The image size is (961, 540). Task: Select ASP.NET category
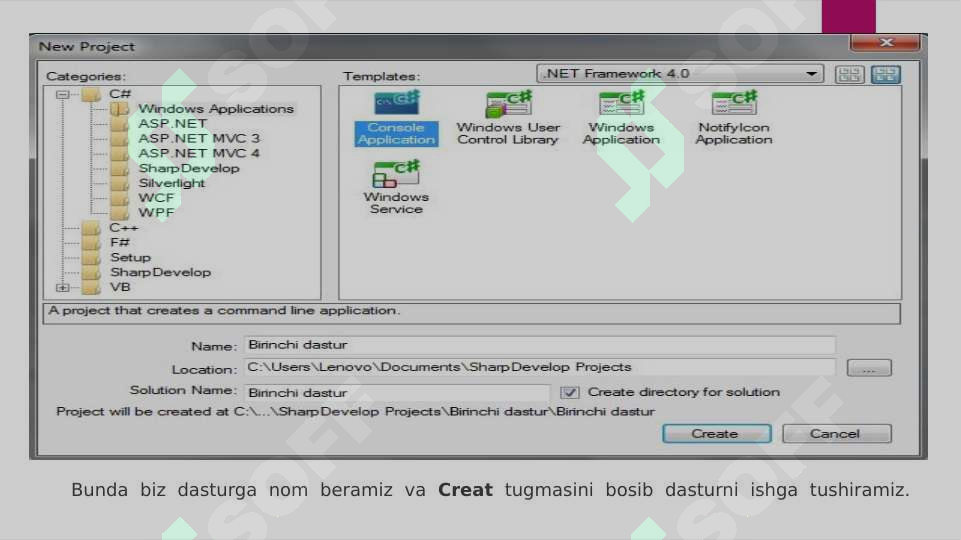pyautogui.click(x=172, y=124)
